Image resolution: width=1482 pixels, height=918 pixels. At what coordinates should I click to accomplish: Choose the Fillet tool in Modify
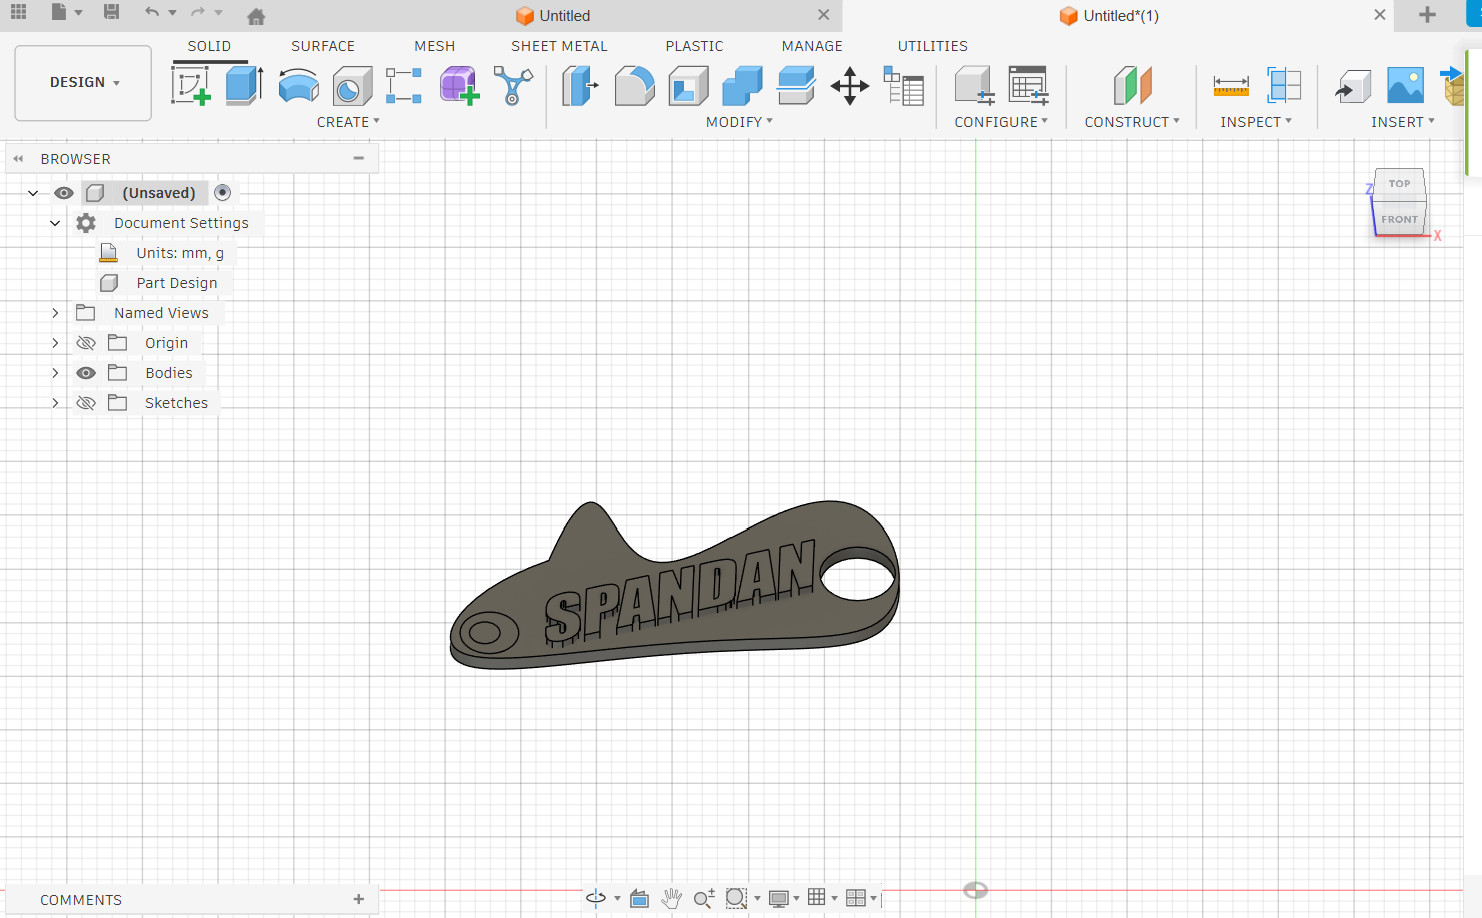tap(634, 86)
